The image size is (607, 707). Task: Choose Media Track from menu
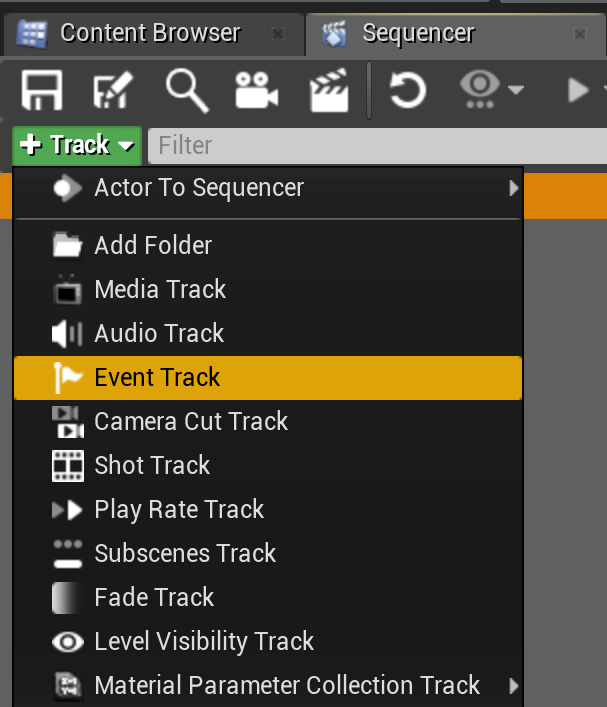coord(268,289)
